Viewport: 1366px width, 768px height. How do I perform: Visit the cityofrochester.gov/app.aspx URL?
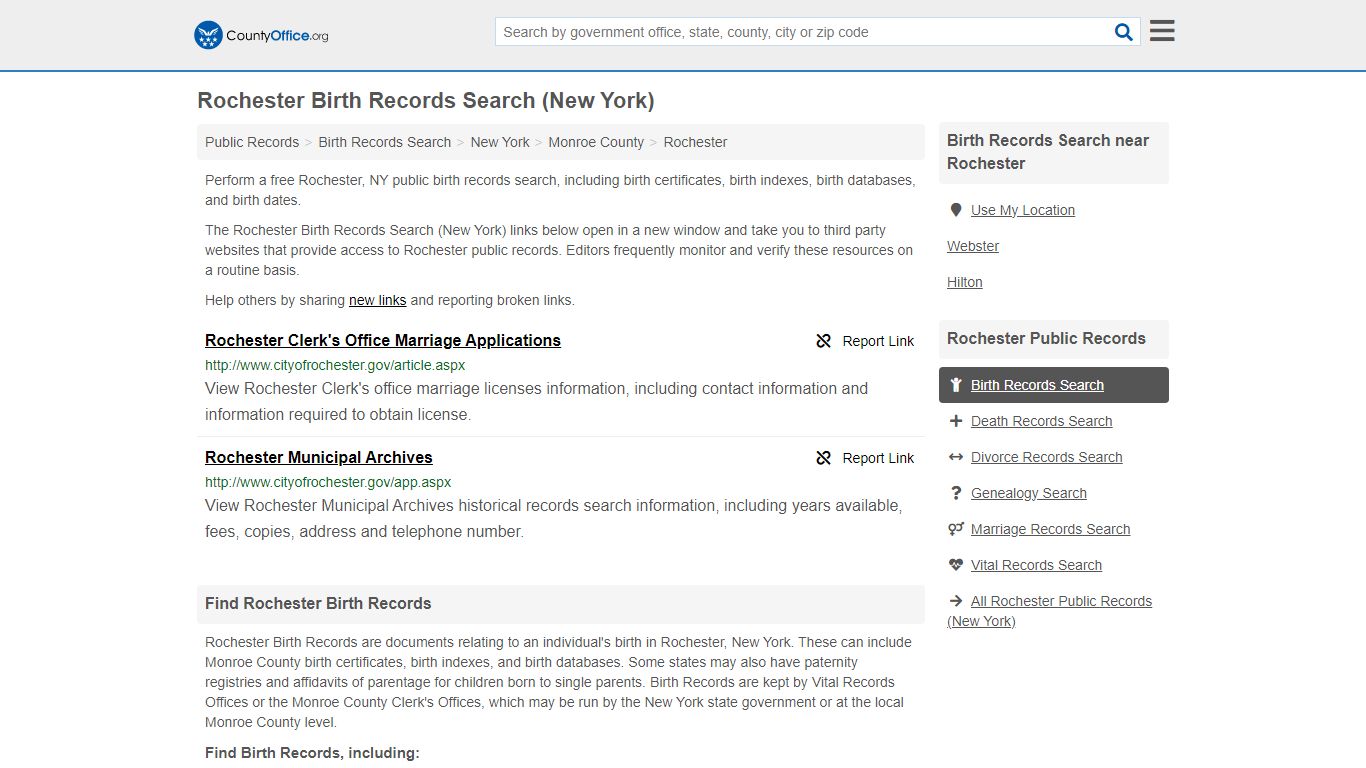328,482
